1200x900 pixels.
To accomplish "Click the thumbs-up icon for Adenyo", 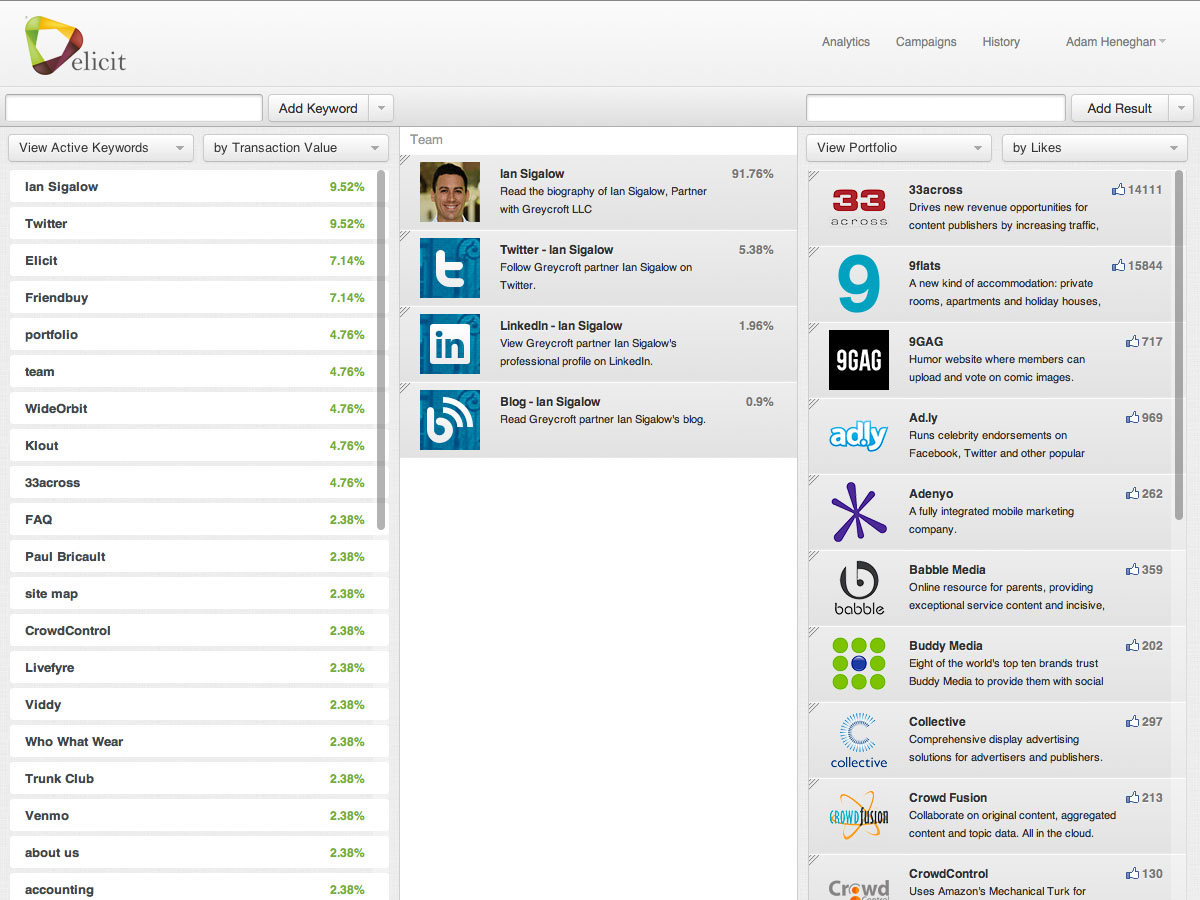I will click(x=1132, y=493).
